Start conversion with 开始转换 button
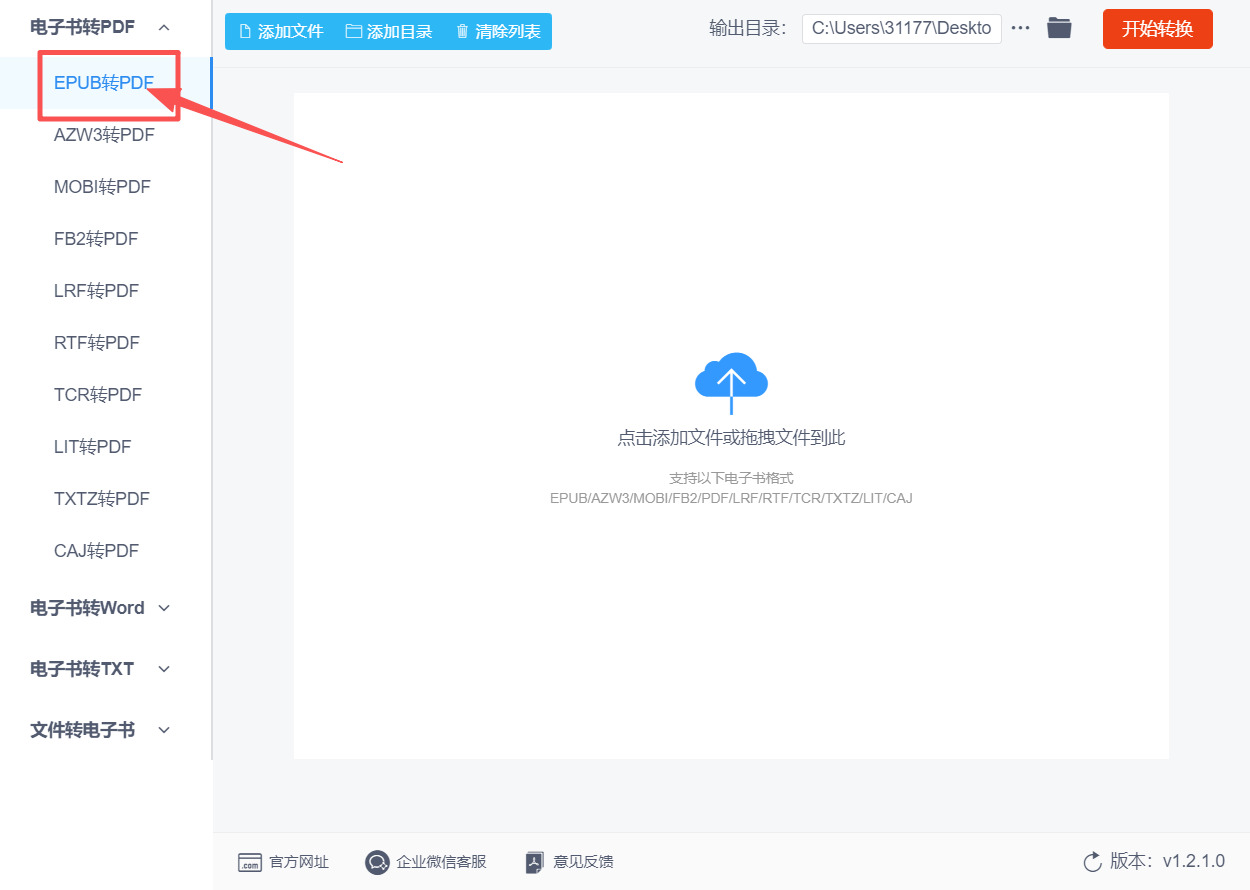Screen dimensions: 1250x890 point(1158,29)
